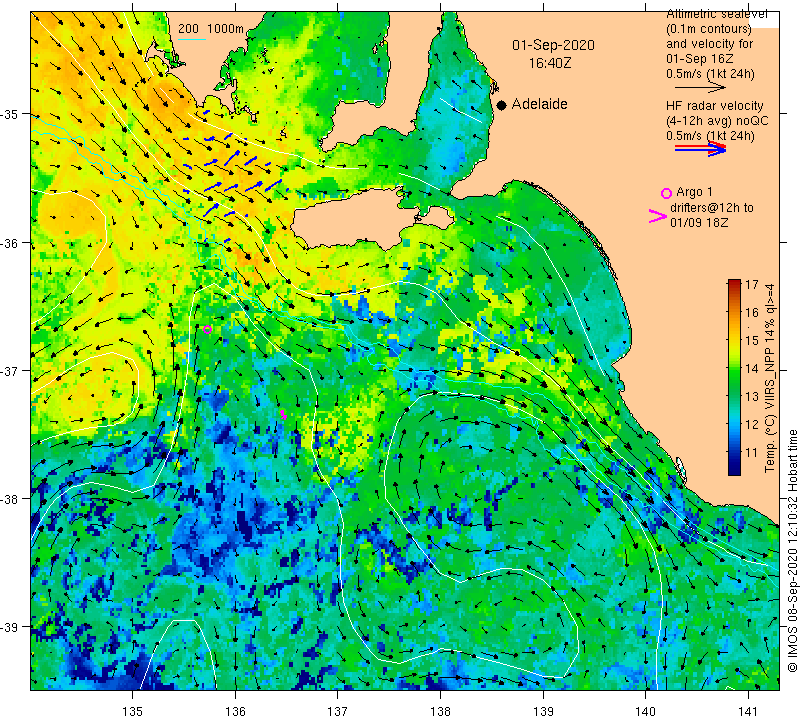Click the '200 1000m' depth contour text
Screen dimensions: 800x720
(211, 29)
